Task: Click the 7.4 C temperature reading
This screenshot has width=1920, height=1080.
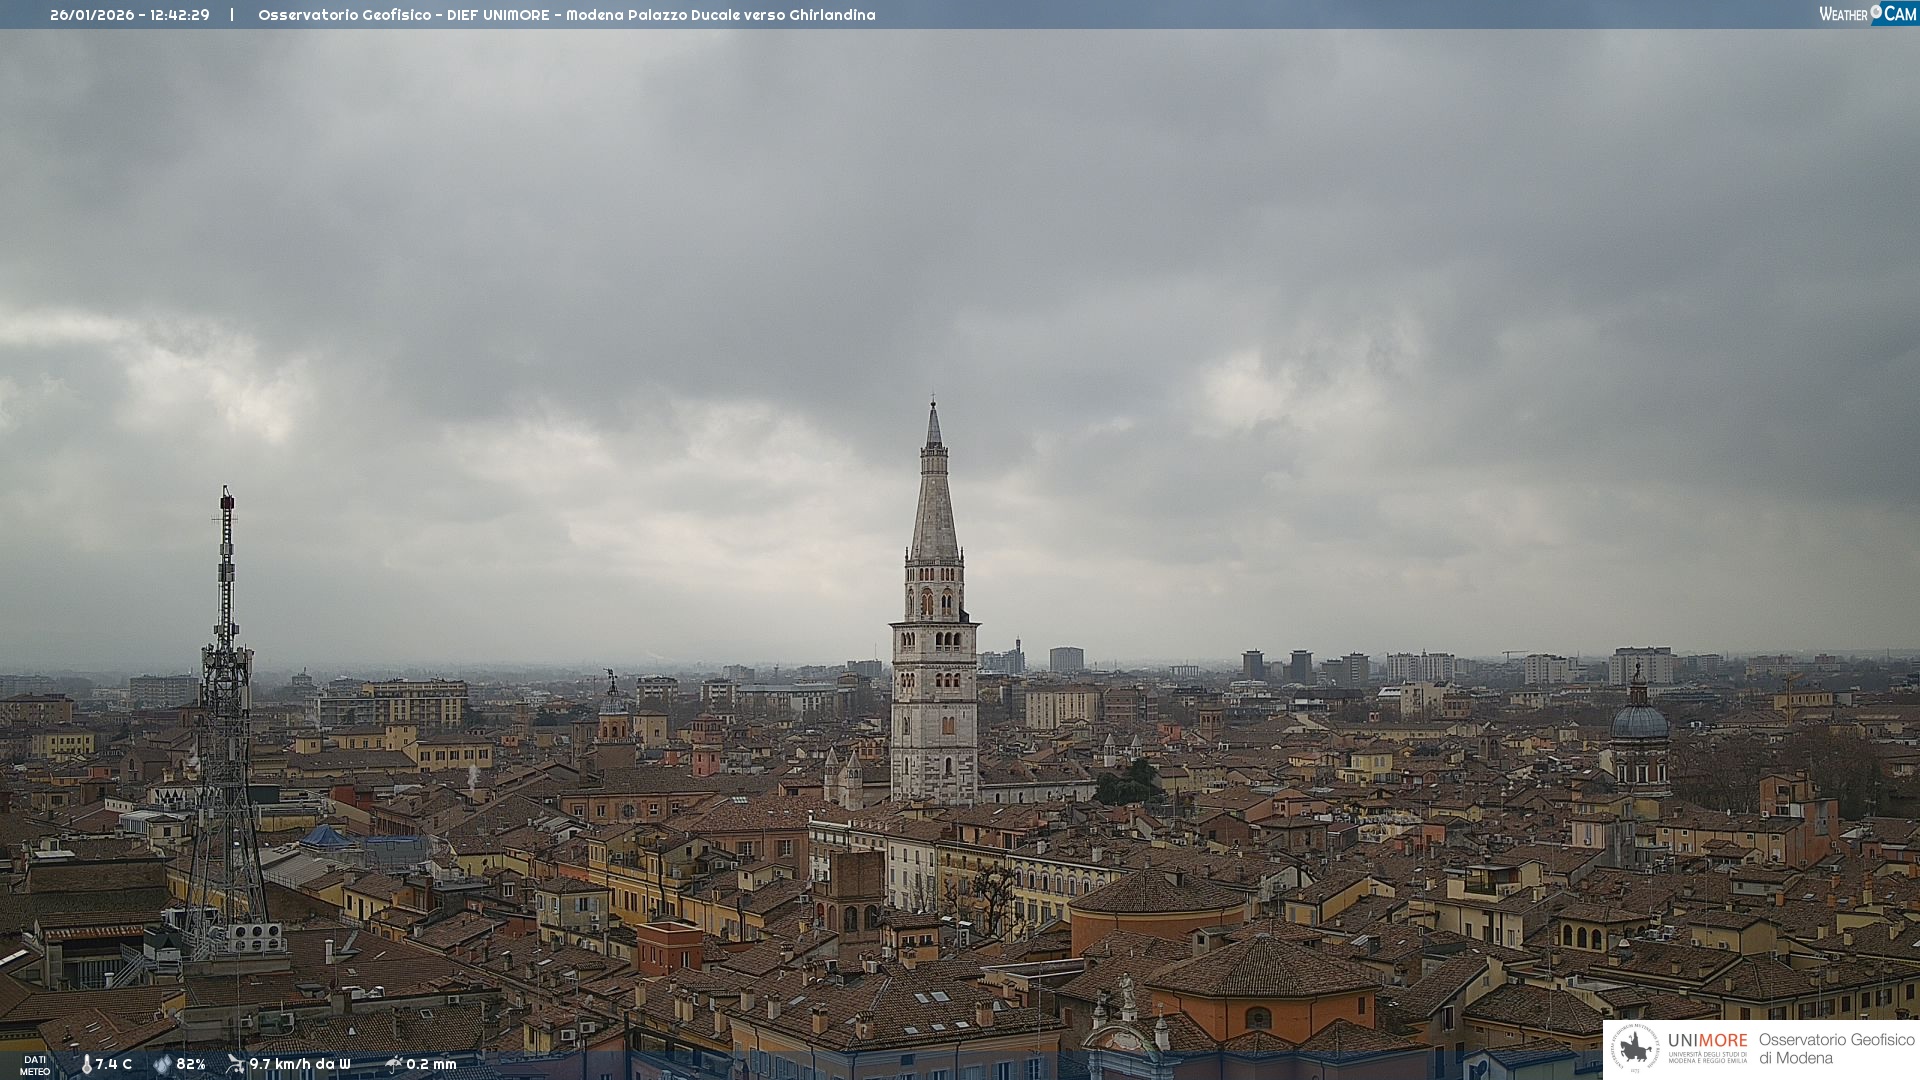Action: click(x=114, y=1064)
